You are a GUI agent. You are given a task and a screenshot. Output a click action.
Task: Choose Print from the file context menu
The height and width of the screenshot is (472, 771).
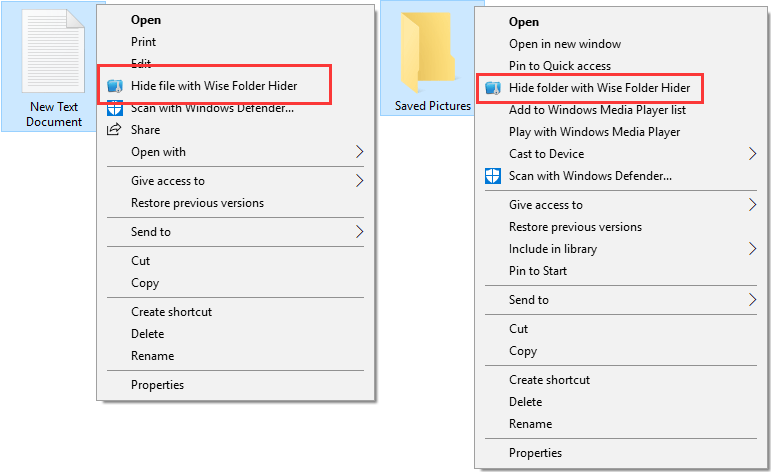(143, 42)
